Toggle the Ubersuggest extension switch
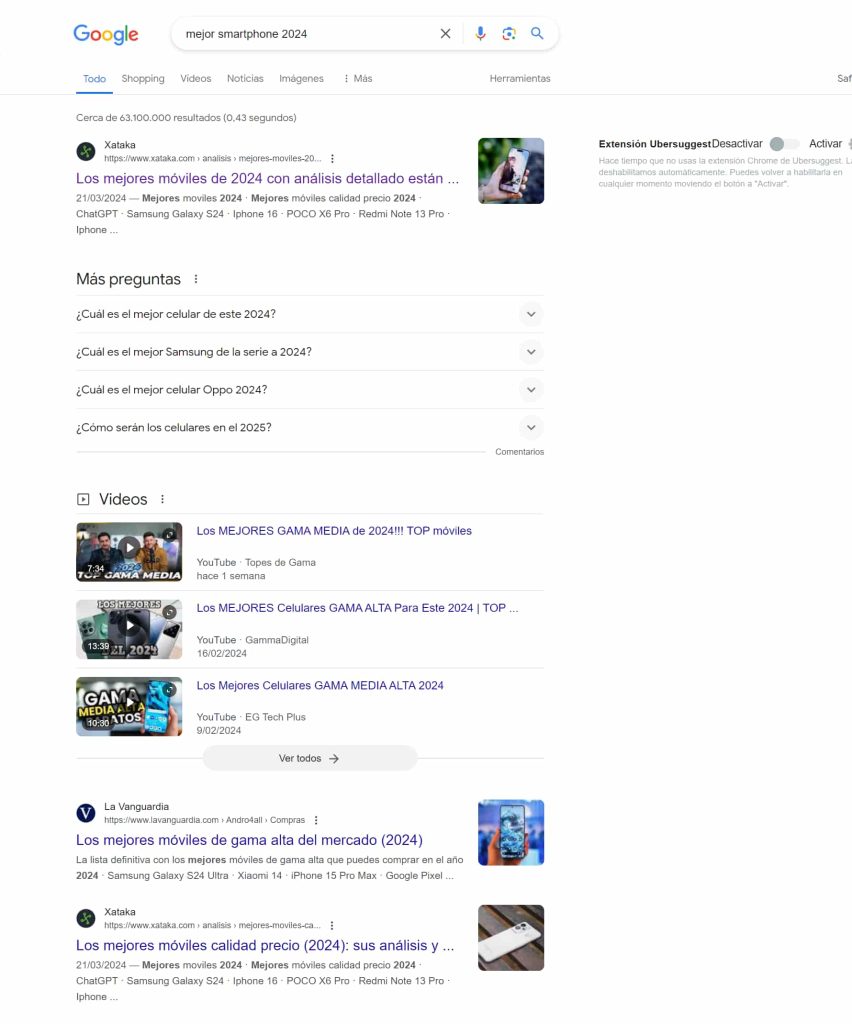Viewport: 852px width, 1024px height. point(784,144)
